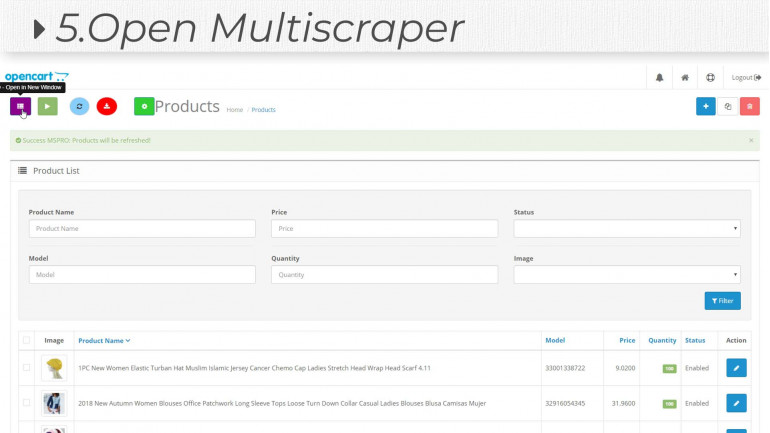Edit the Autumn Women Blouses product
This screenshot has width=770, height=433.
point(736,403)
